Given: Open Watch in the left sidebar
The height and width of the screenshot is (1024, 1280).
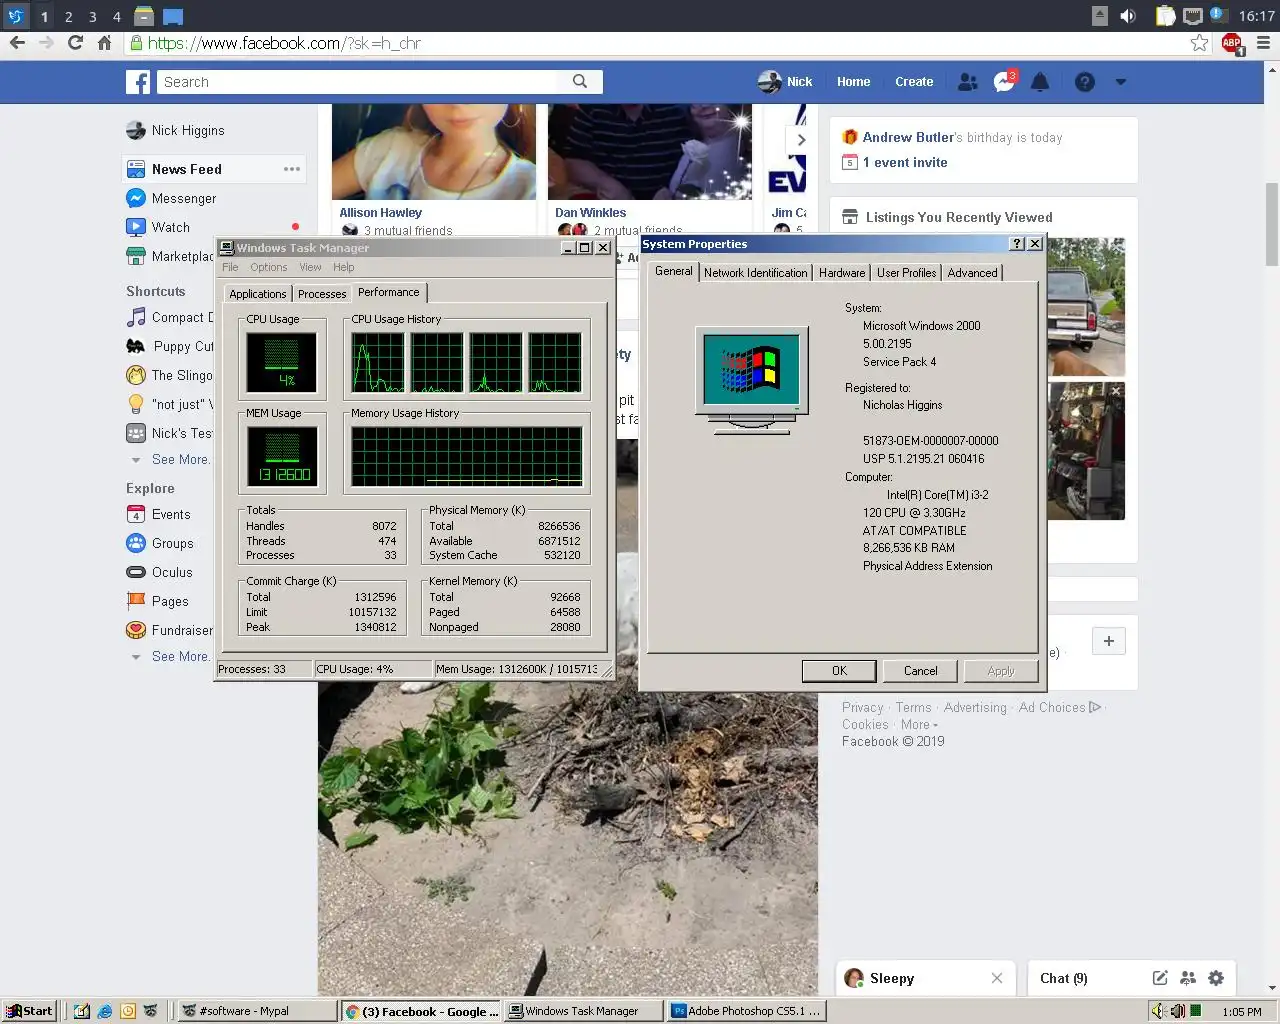Looking at the screenshot, I should (x=158, y=227).
